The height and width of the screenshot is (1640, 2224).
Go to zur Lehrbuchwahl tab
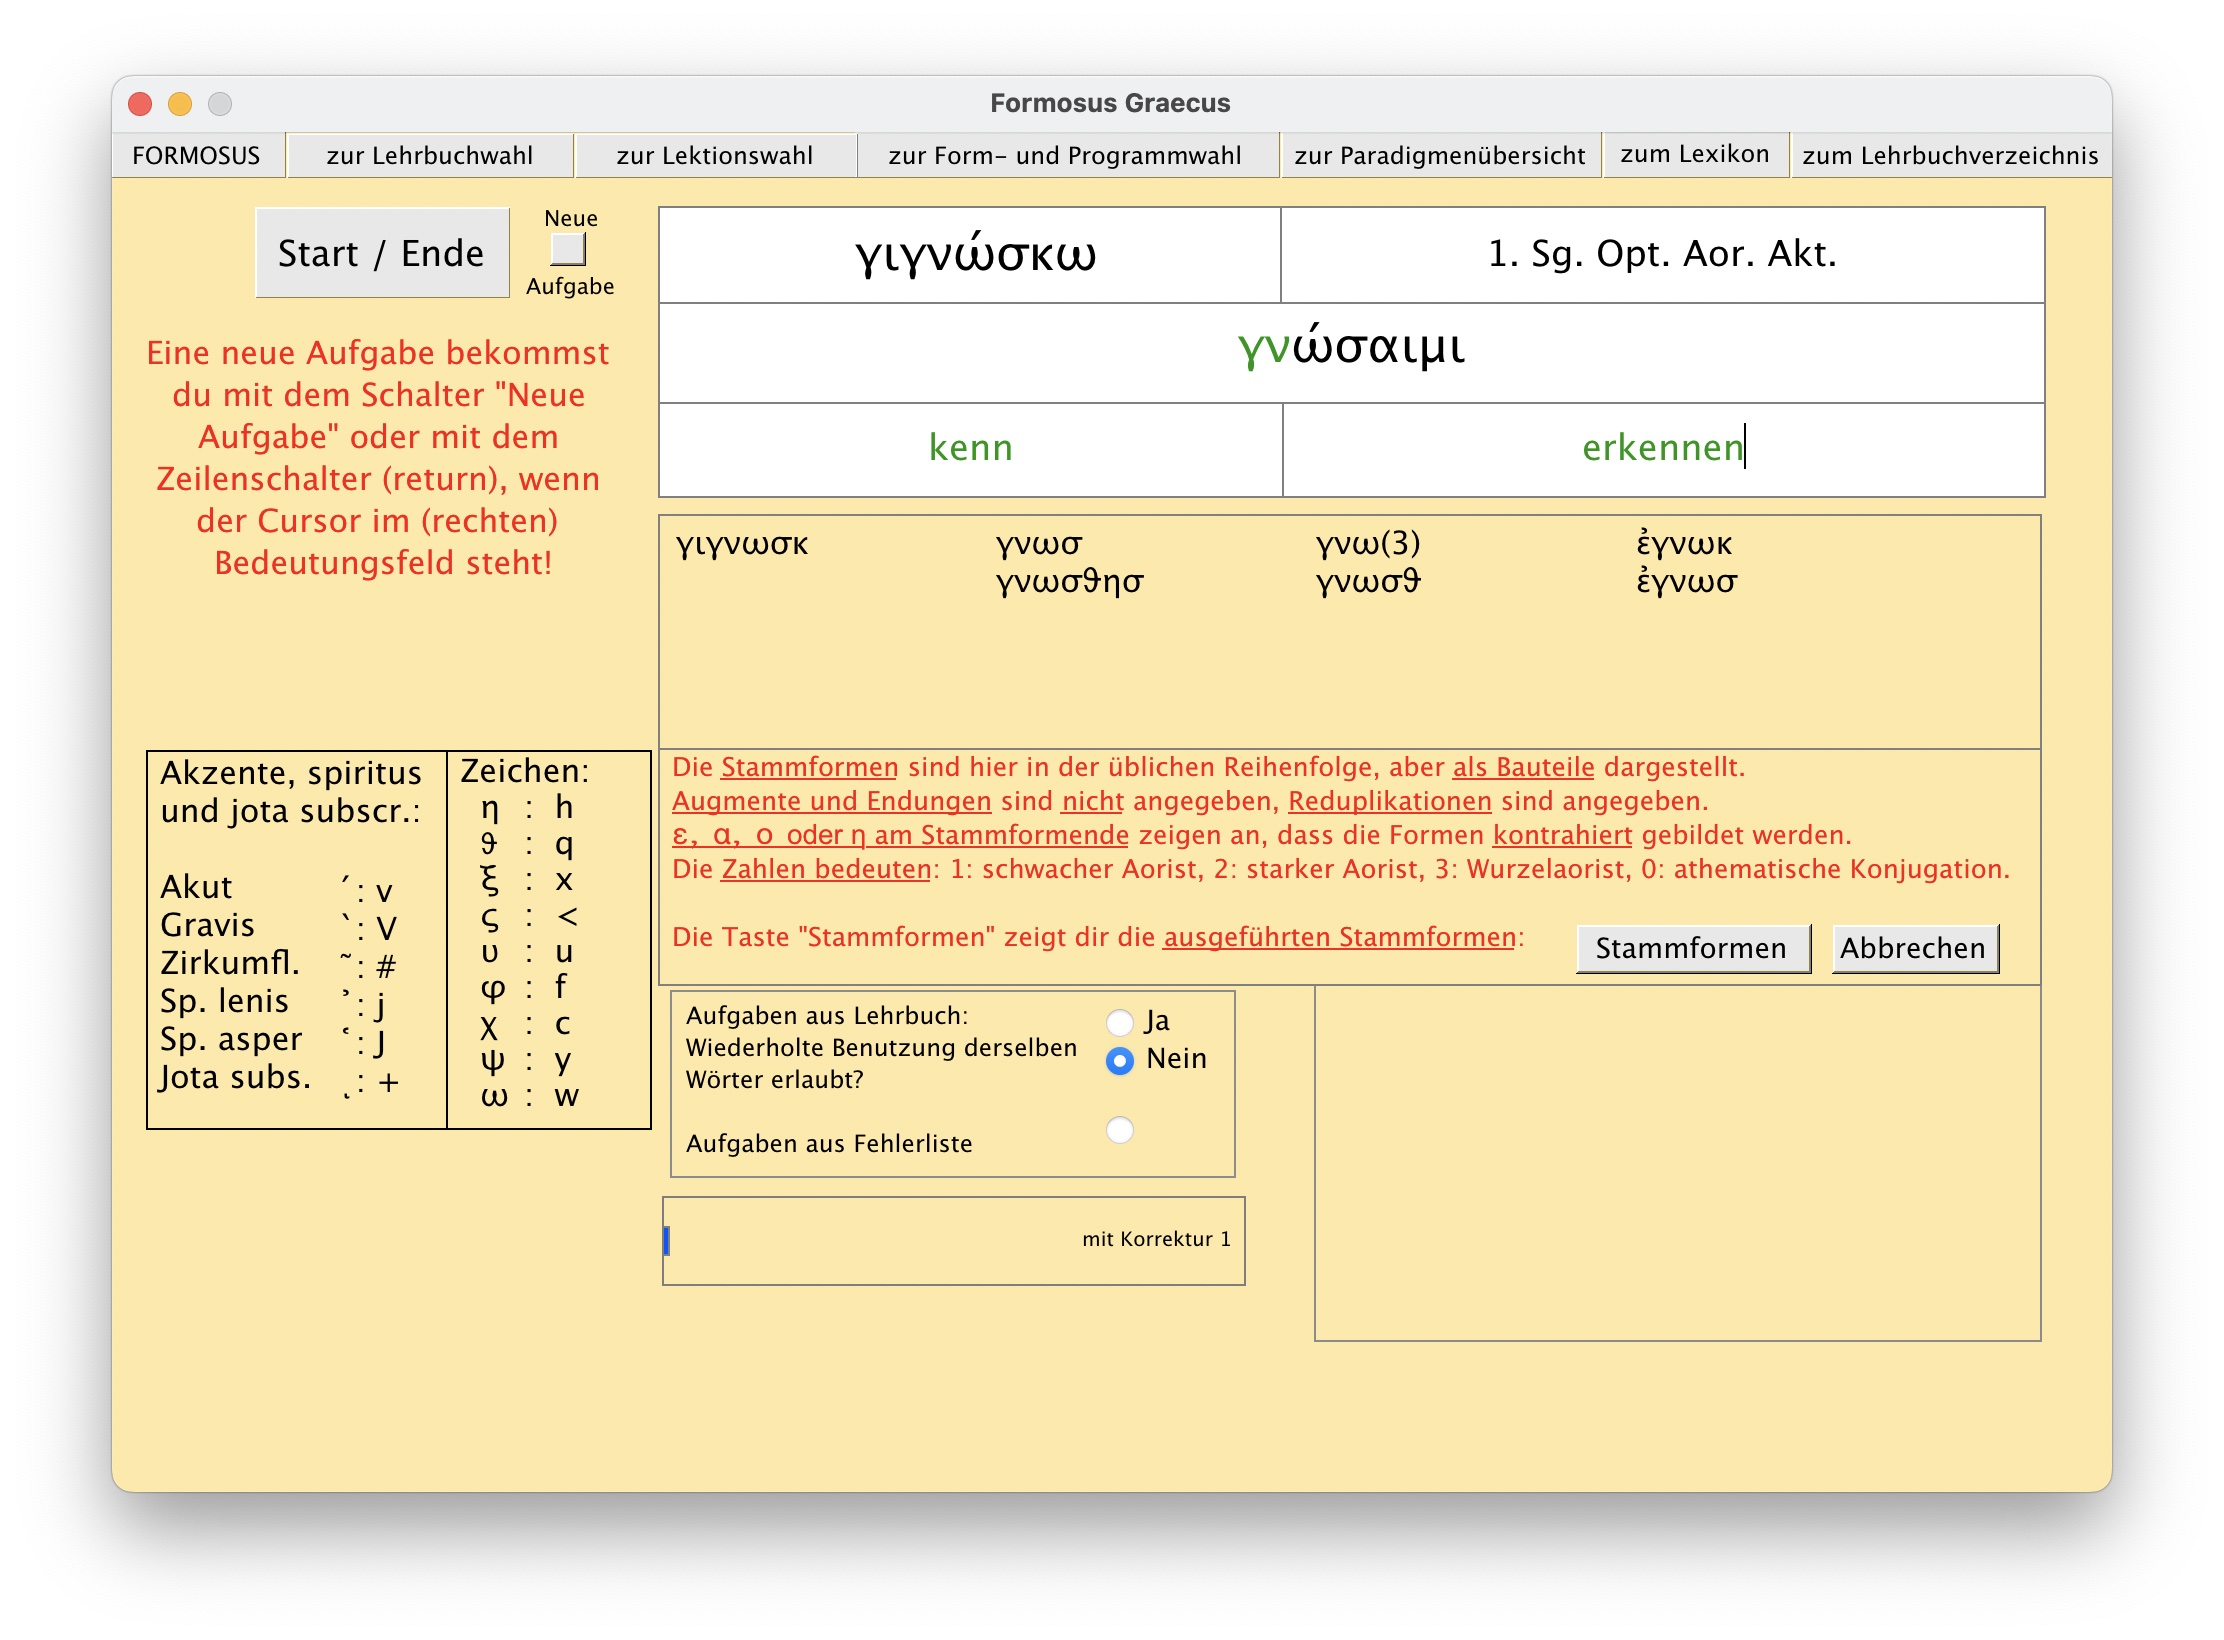[429, 155]
